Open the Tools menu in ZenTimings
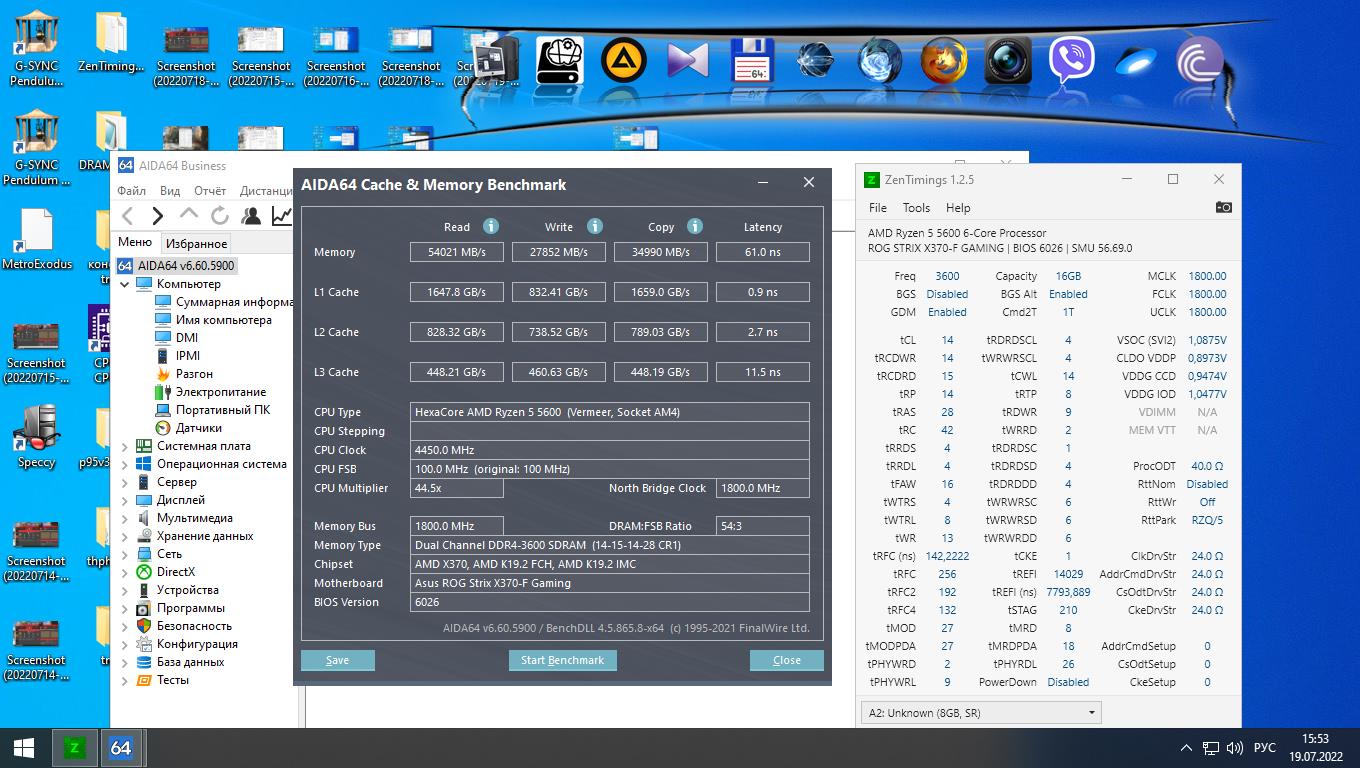The width and height of the screenshot is (1360, 768). click(916, 208)
